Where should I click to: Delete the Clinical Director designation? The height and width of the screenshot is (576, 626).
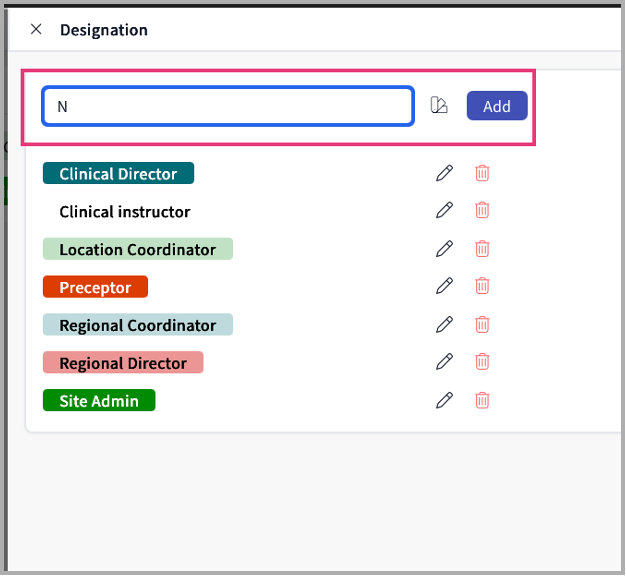(x=482, y=173)
